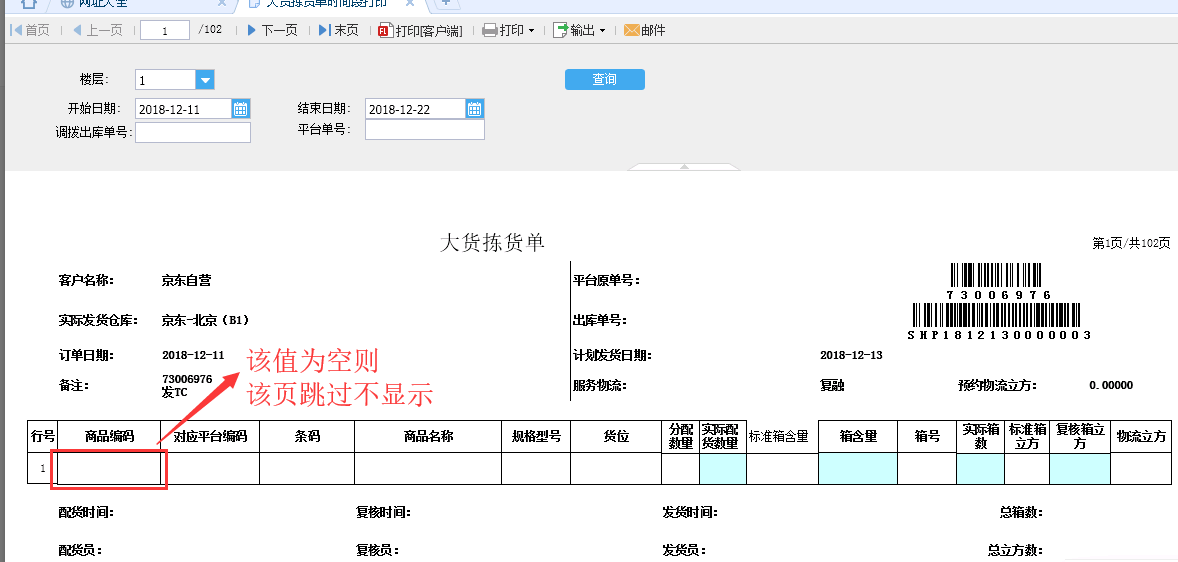1178x562 pixels.
Task: Click the home icon tab
Action: point(30,4)
